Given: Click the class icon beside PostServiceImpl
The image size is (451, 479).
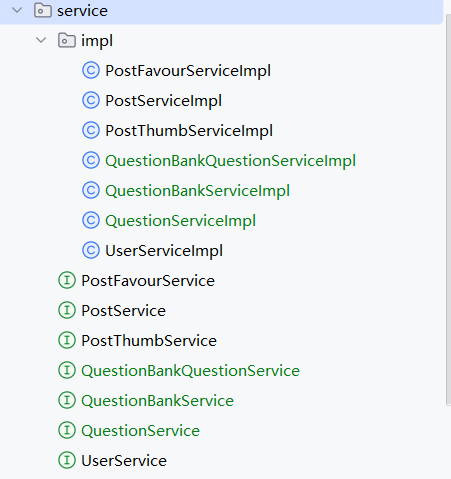Looking at the screenshot, I should (91, 100).
